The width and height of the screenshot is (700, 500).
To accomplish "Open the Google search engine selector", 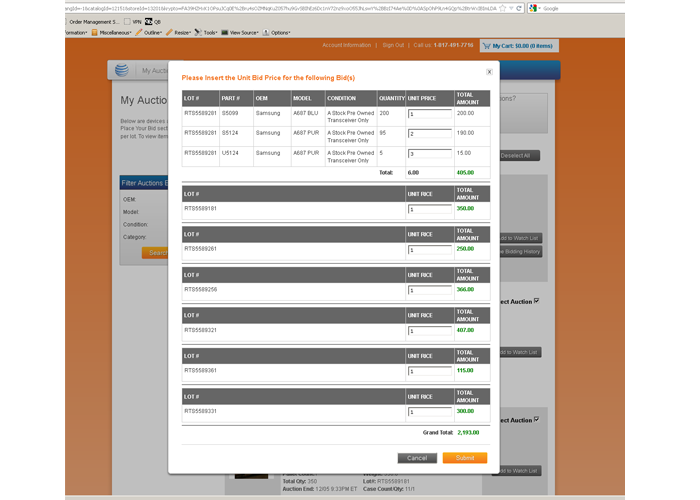I will 534,8.
